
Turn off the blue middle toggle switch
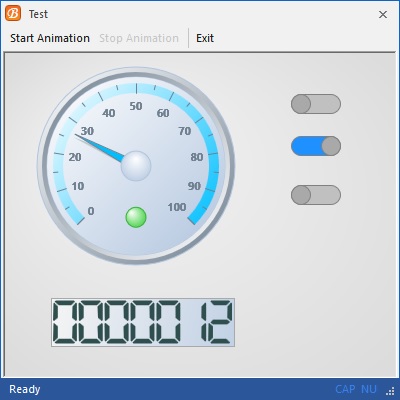316,146
